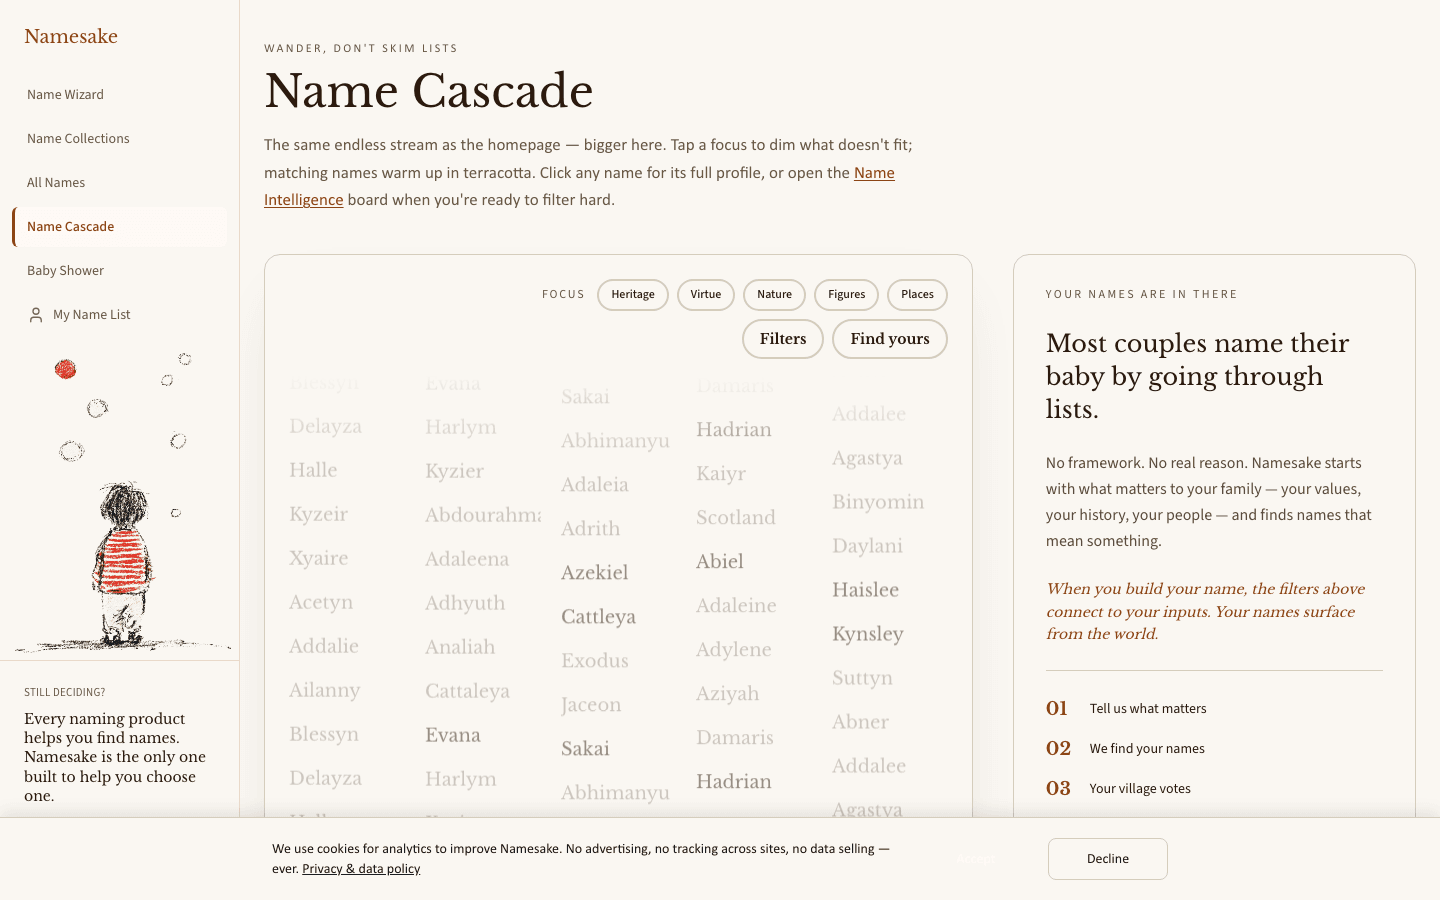Open the Privacy & data policy link
1440x900 pixels.
pyautogui.click(x=361, y=869)
